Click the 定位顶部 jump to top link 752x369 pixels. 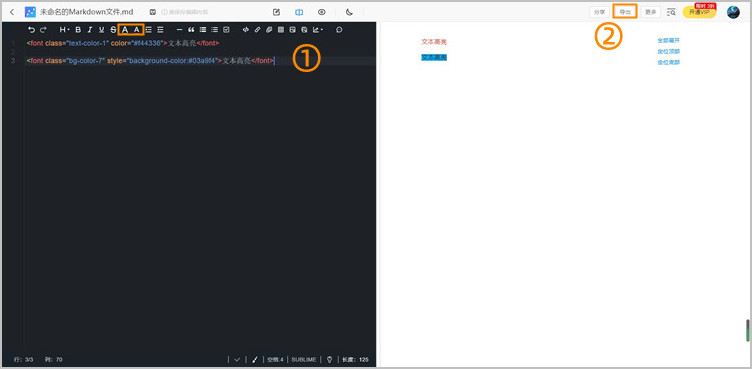point(669,51)
